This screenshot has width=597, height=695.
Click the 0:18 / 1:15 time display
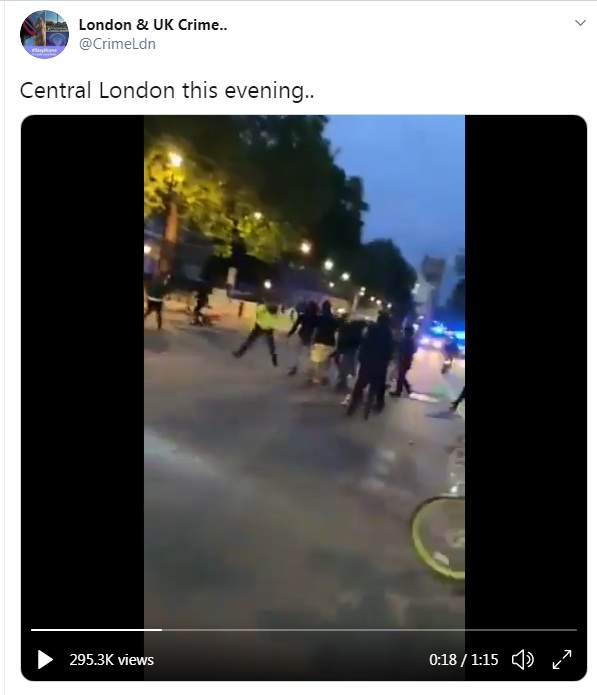(464, 660)
